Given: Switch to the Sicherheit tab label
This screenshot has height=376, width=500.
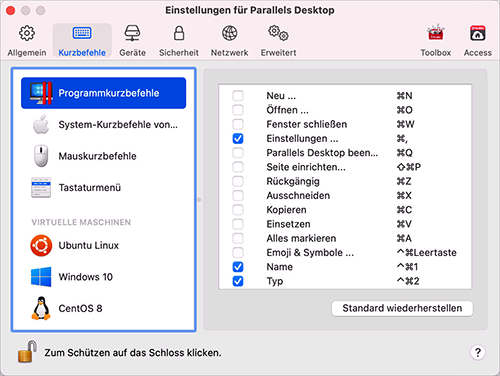Looking at the screenshot, I should (179, 53).
